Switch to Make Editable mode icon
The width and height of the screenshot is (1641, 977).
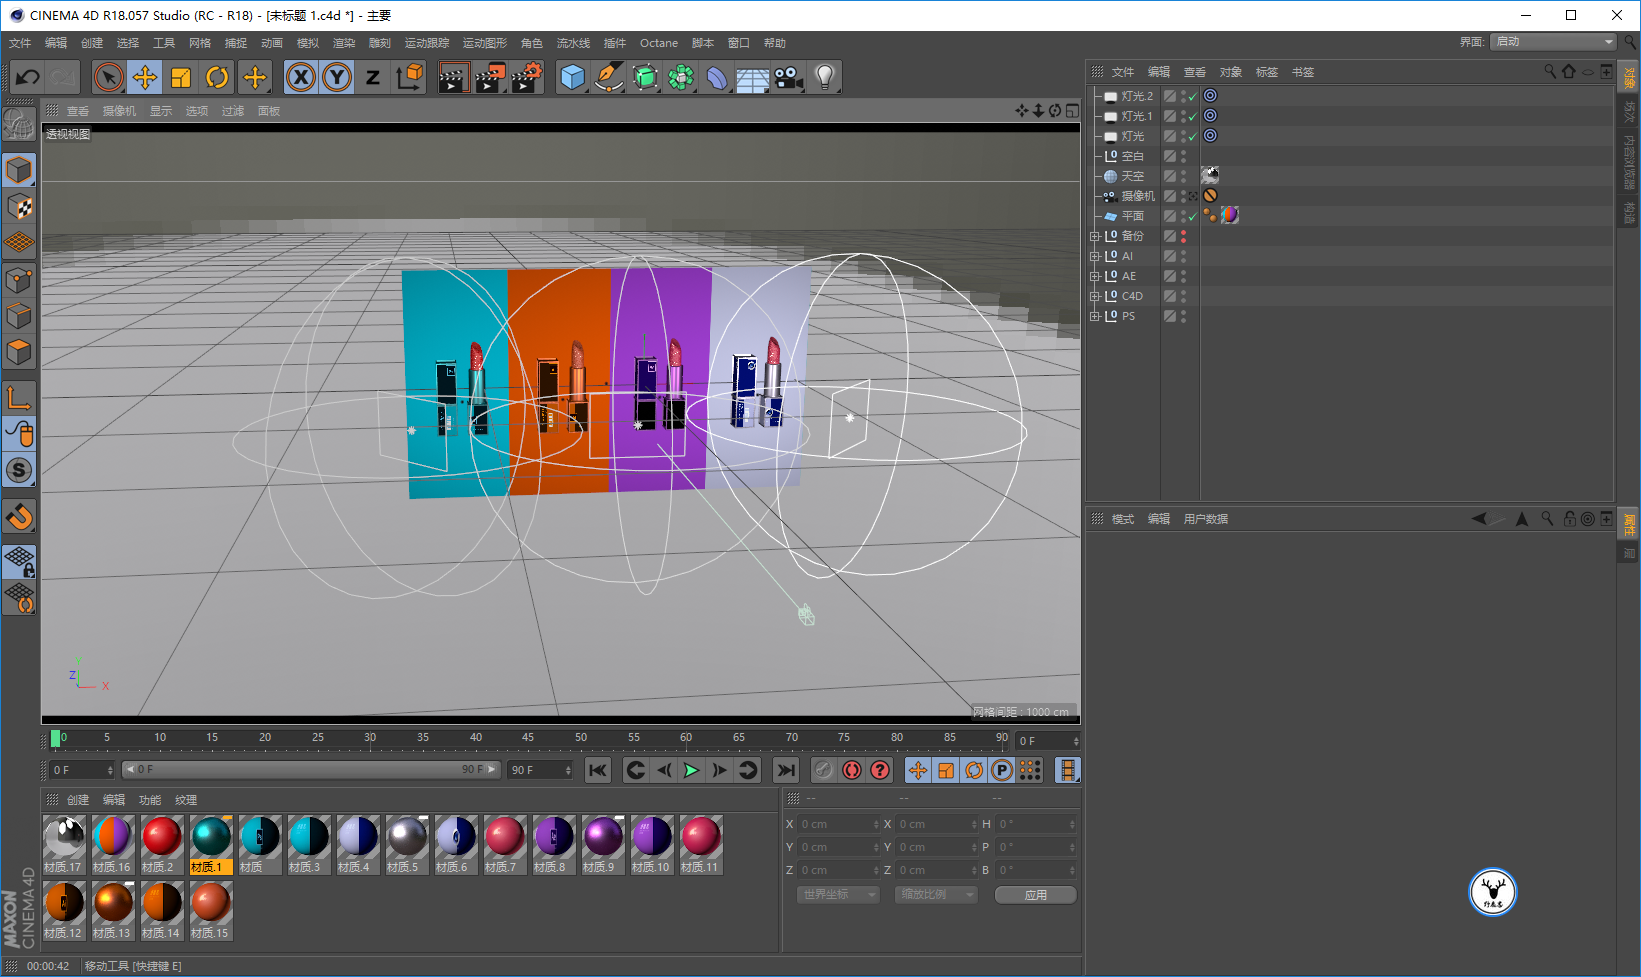(x=19, y=124)
